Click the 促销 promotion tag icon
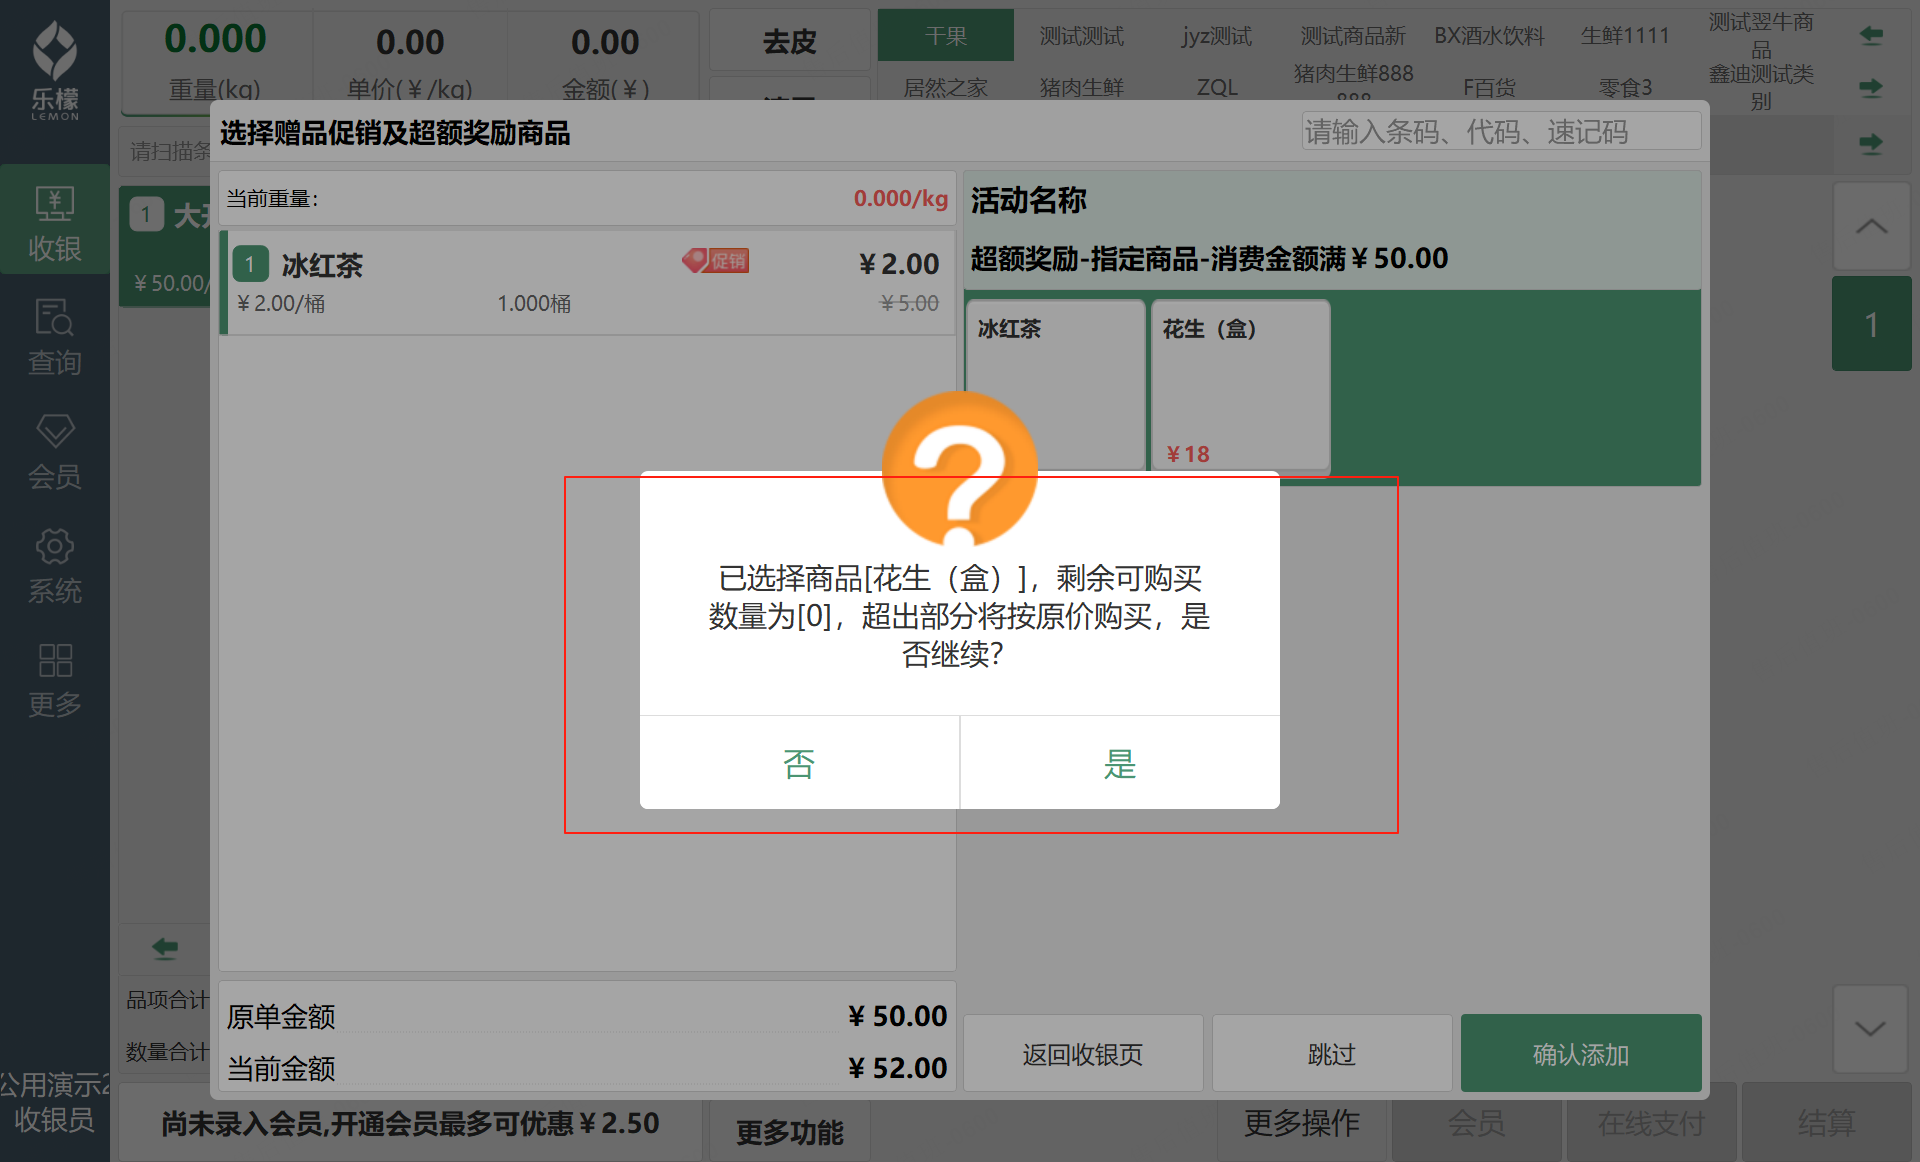The height and width of the screenshot is (1162, 1920). [716, 261]
